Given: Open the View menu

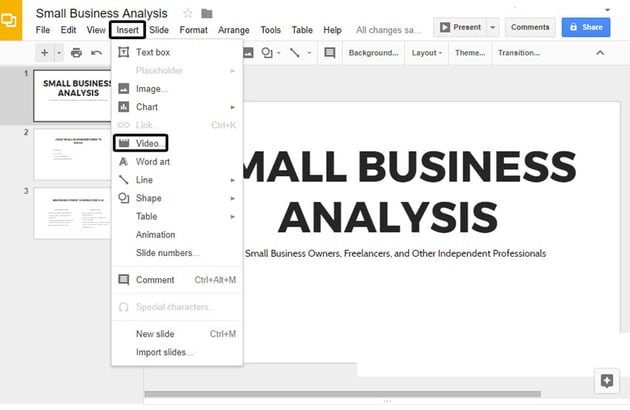Looking at the screenshot, I should click(x=96, y=30).
